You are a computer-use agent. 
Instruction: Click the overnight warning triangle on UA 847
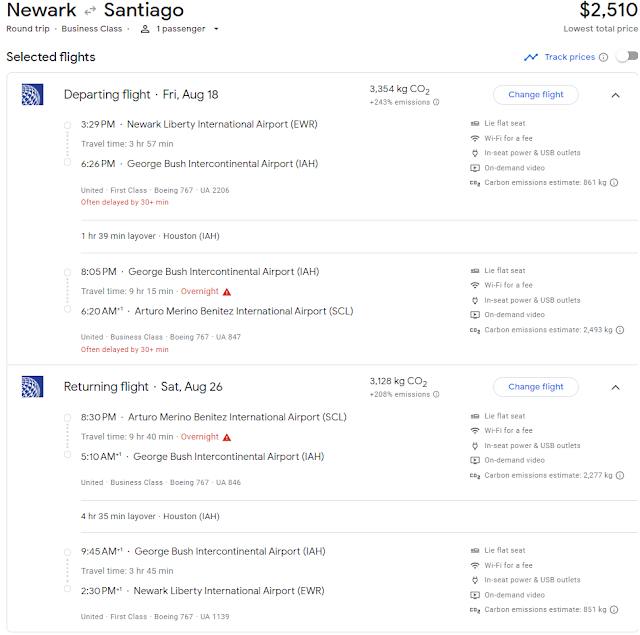227,292
